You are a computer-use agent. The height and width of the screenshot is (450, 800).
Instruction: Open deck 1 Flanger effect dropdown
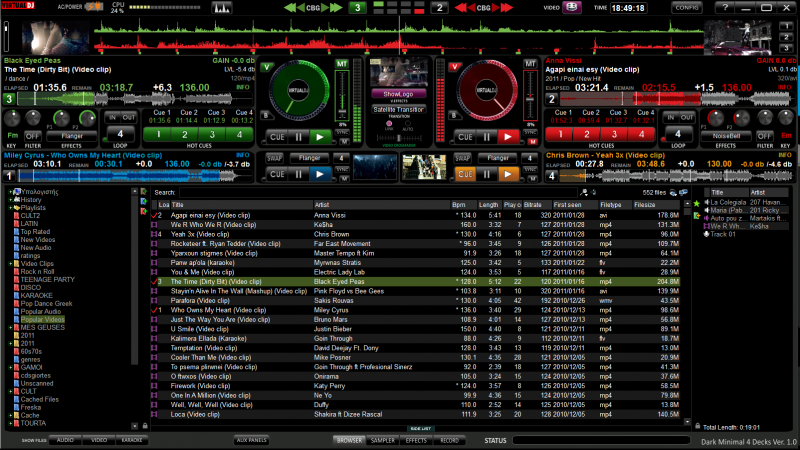[x=309, y=158]
